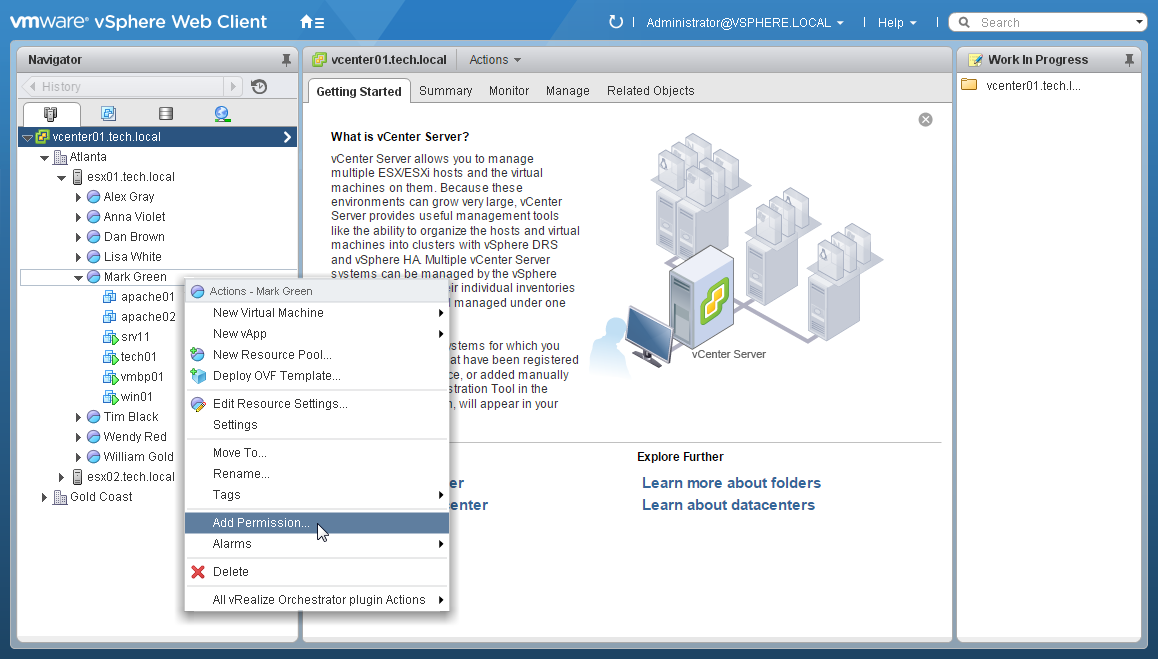Open the Help dropdown menu
This screenshot has height=659, width=1158.
(x=897, y=23)
